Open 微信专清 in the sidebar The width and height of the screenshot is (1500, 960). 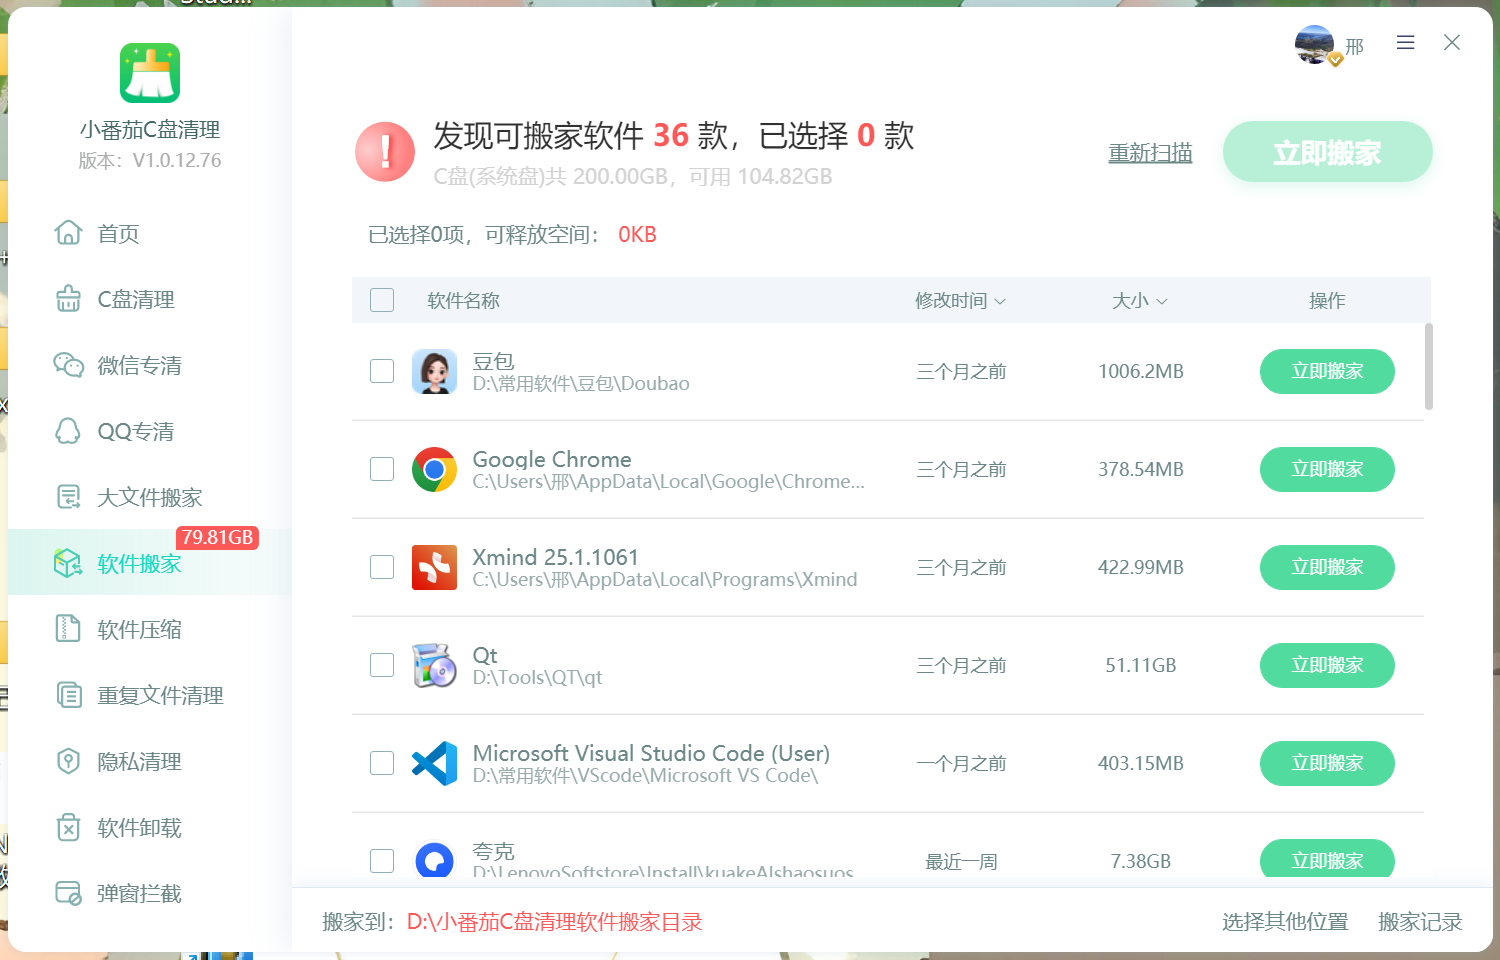coord(139,365)
